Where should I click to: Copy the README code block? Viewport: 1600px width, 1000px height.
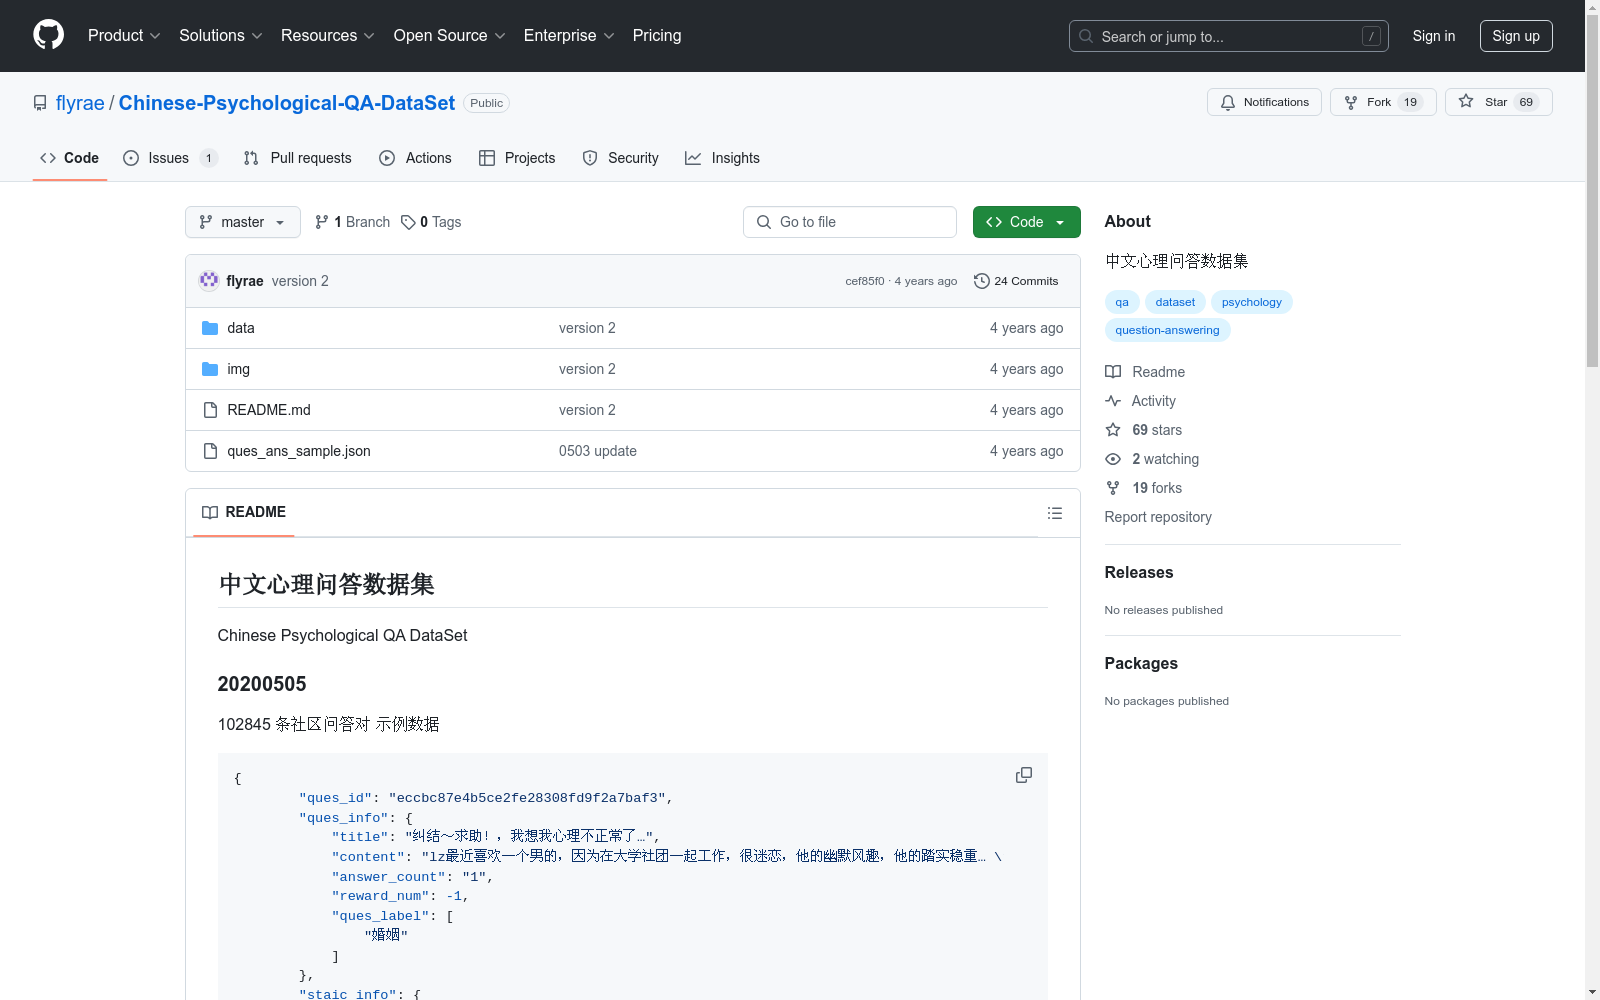click(x=1023, y=776)
